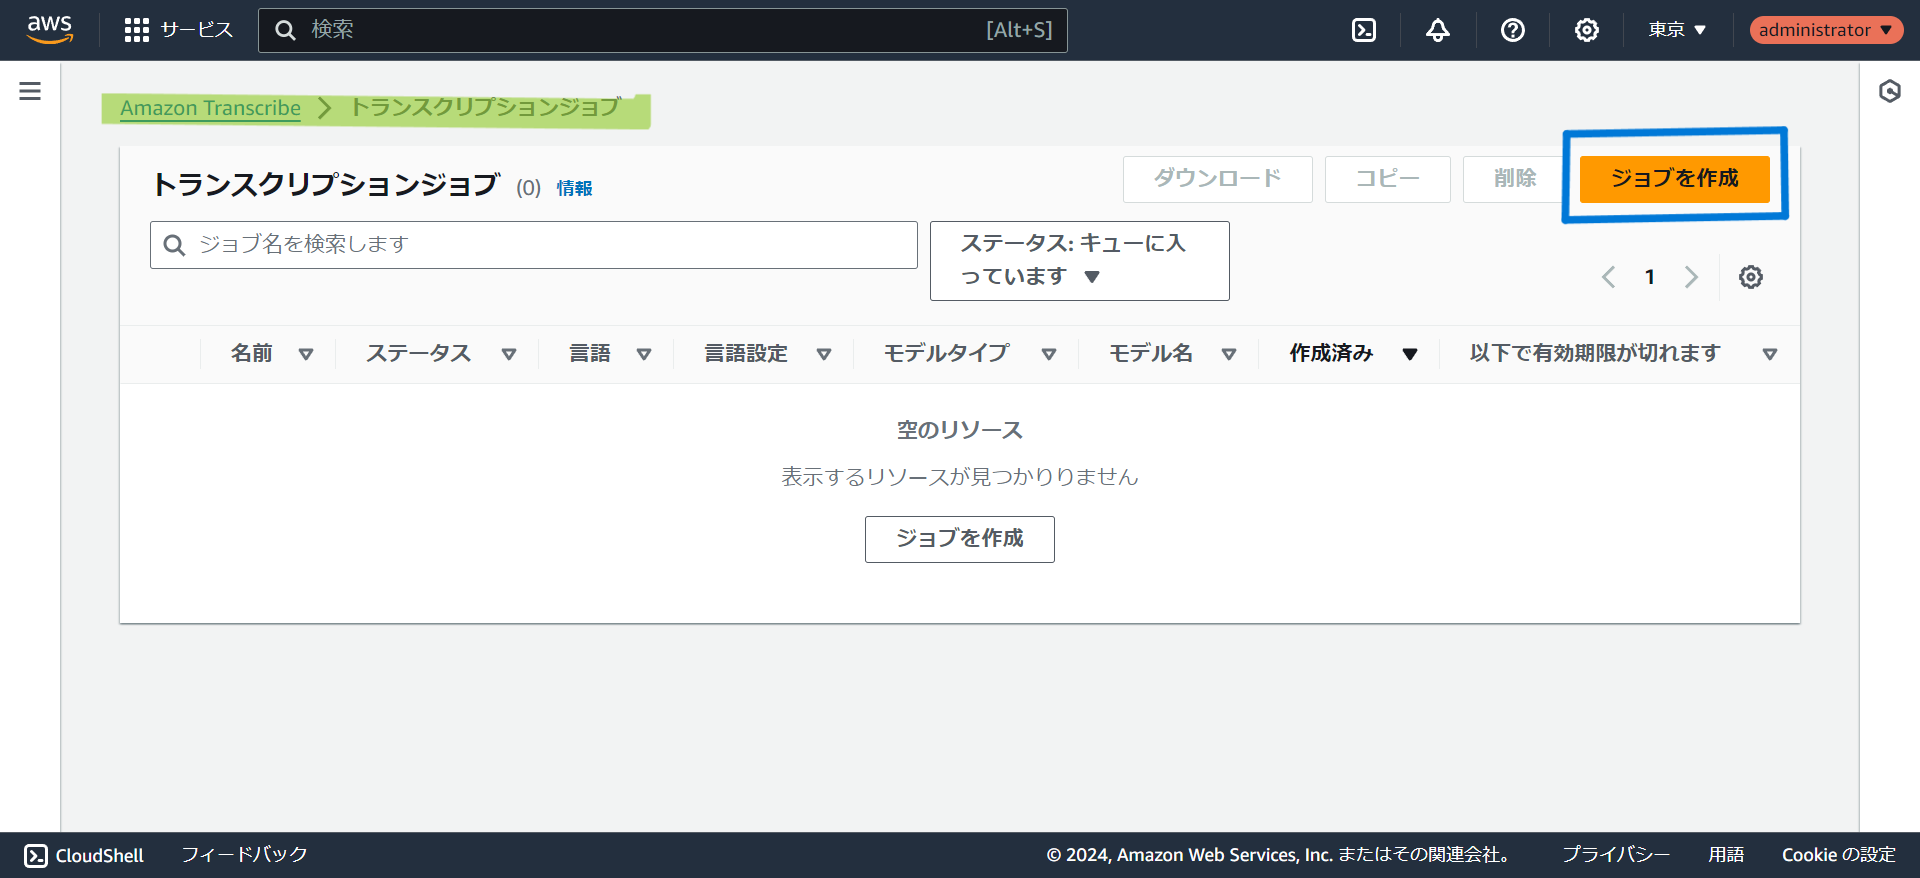
Task: Open the administrator account menu
Action: 1825,30
